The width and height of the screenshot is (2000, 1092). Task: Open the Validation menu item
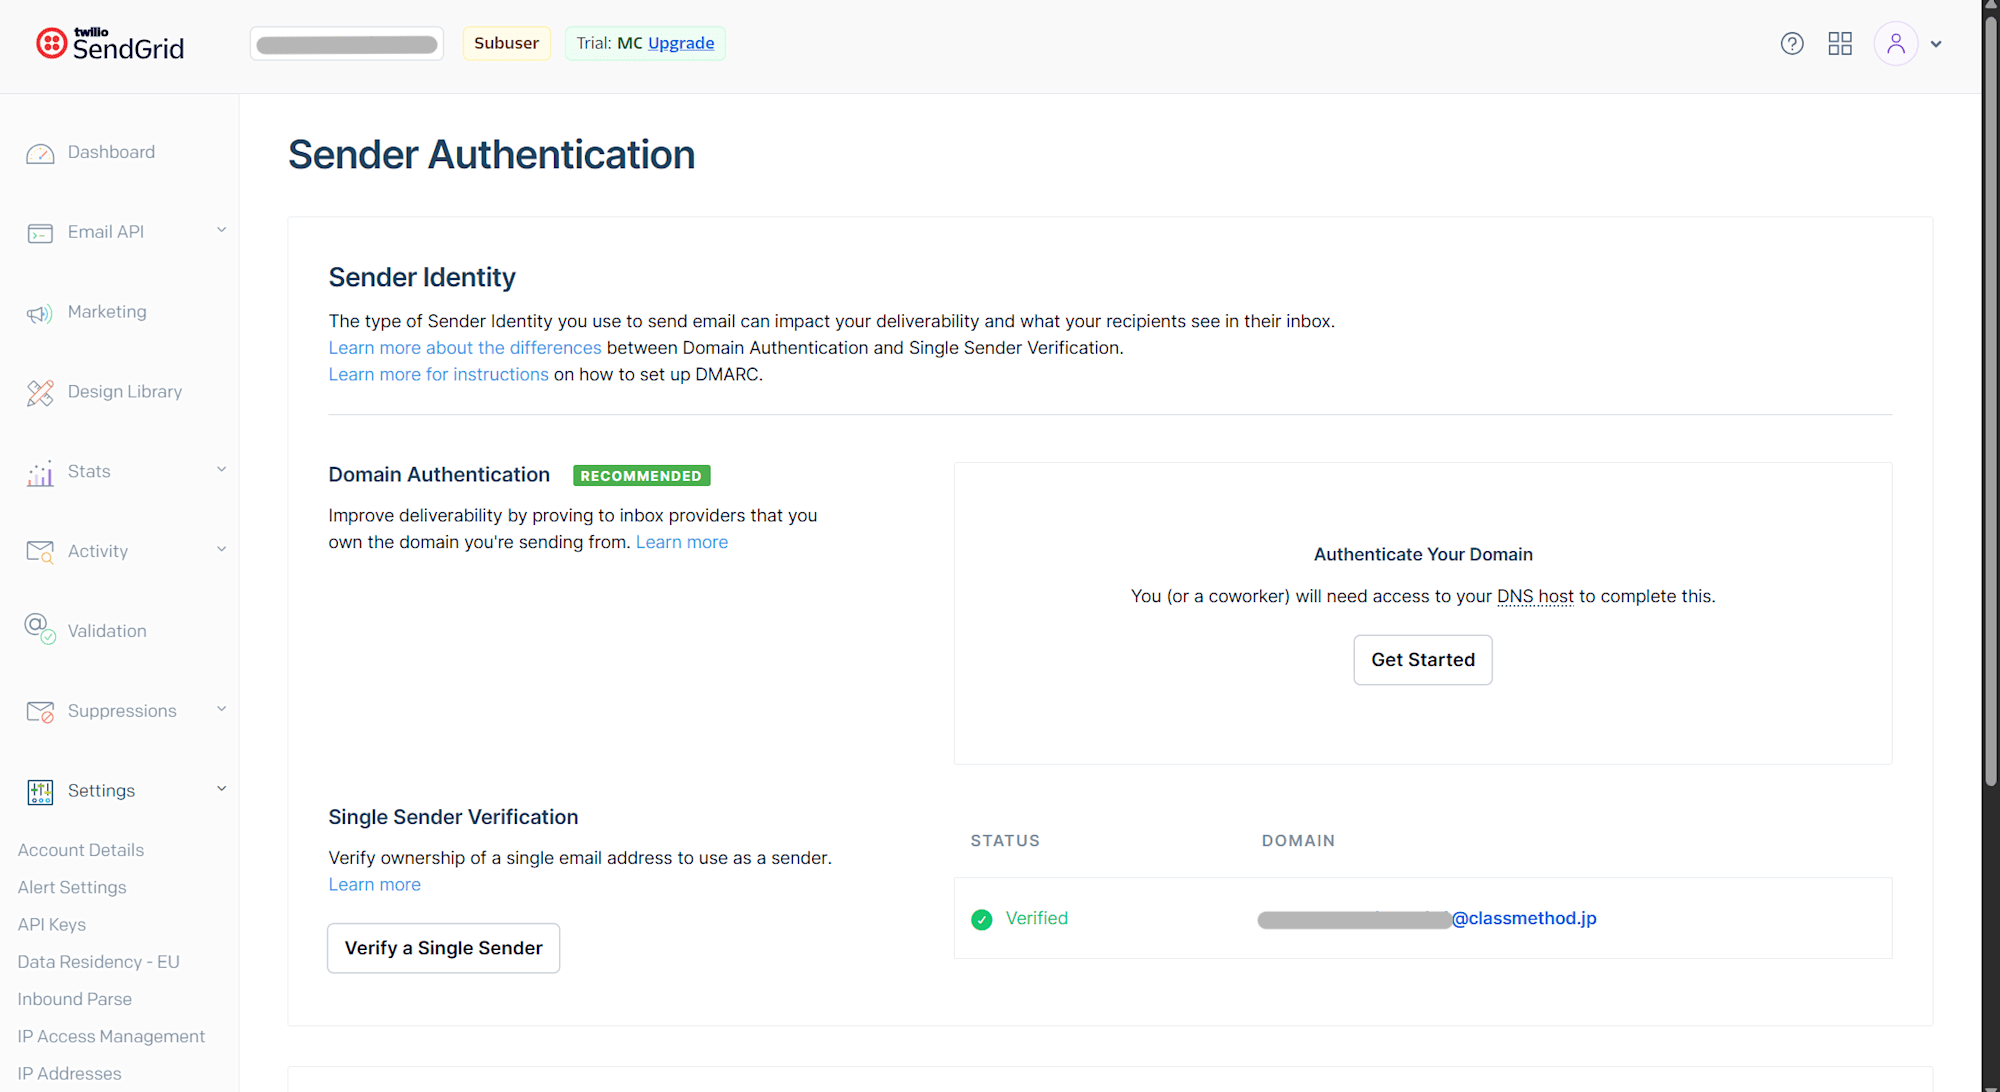[107, 631]
